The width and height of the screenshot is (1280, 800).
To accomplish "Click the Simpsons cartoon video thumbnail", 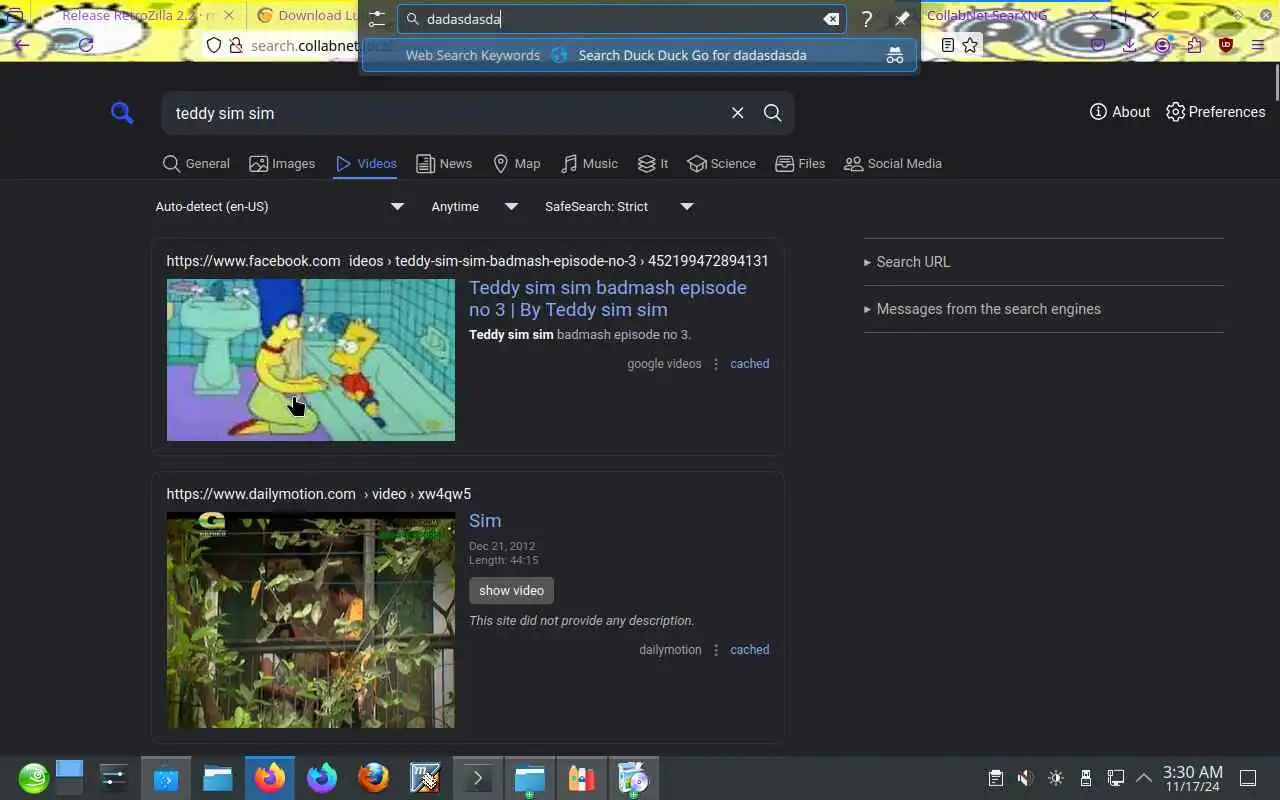I will (x=311, y=360).
